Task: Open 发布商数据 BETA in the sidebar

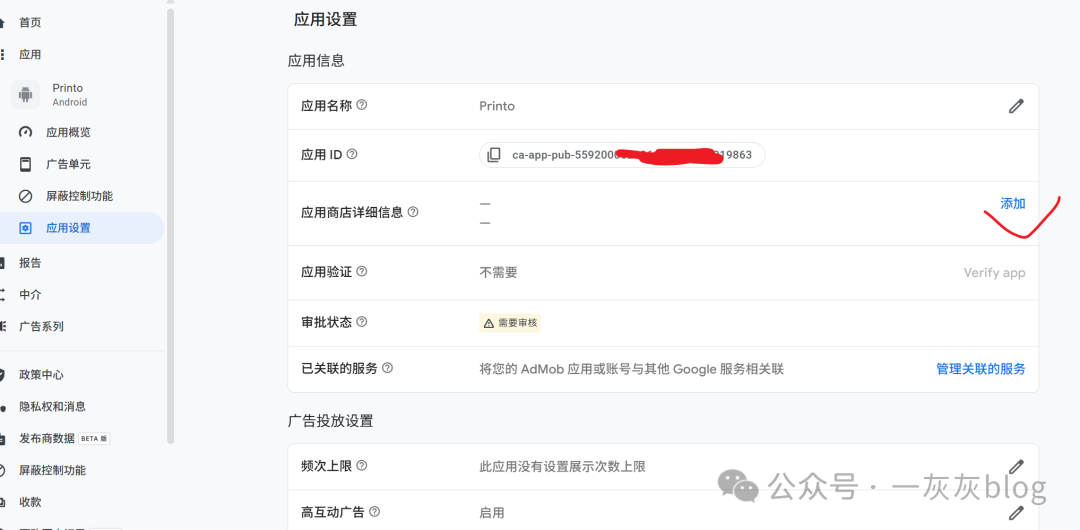Action: tap(64, 438)
